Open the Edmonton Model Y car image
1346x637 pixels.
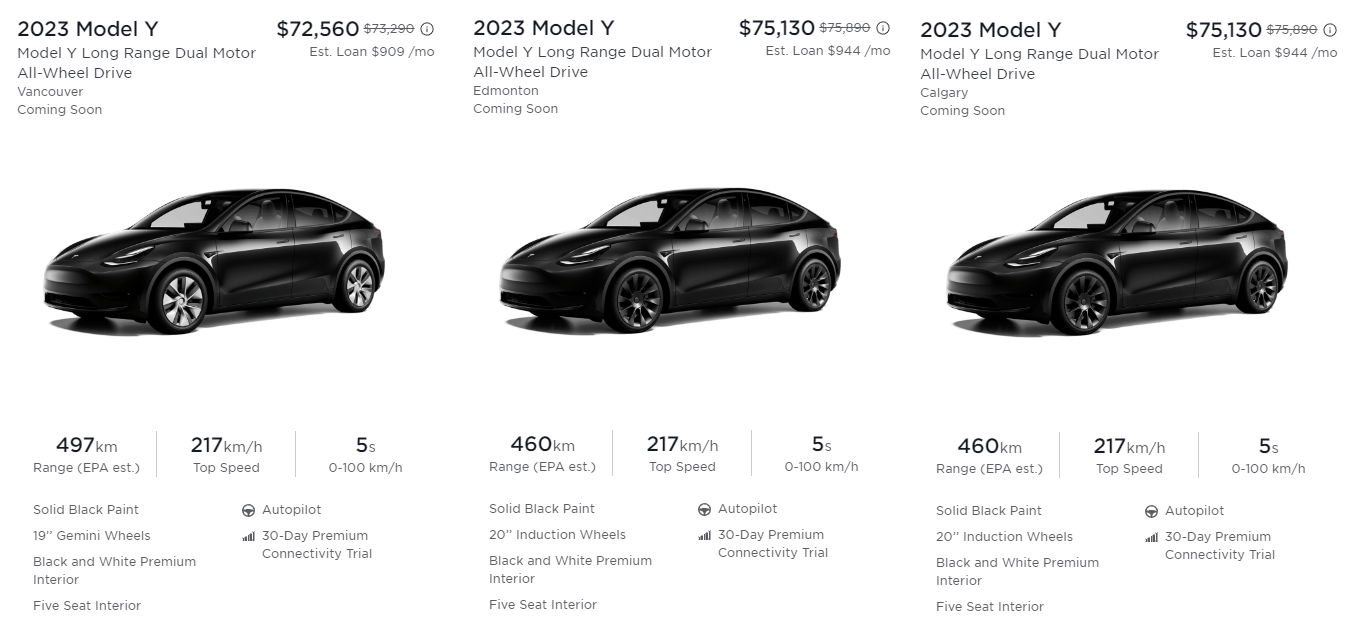[670, 260]
